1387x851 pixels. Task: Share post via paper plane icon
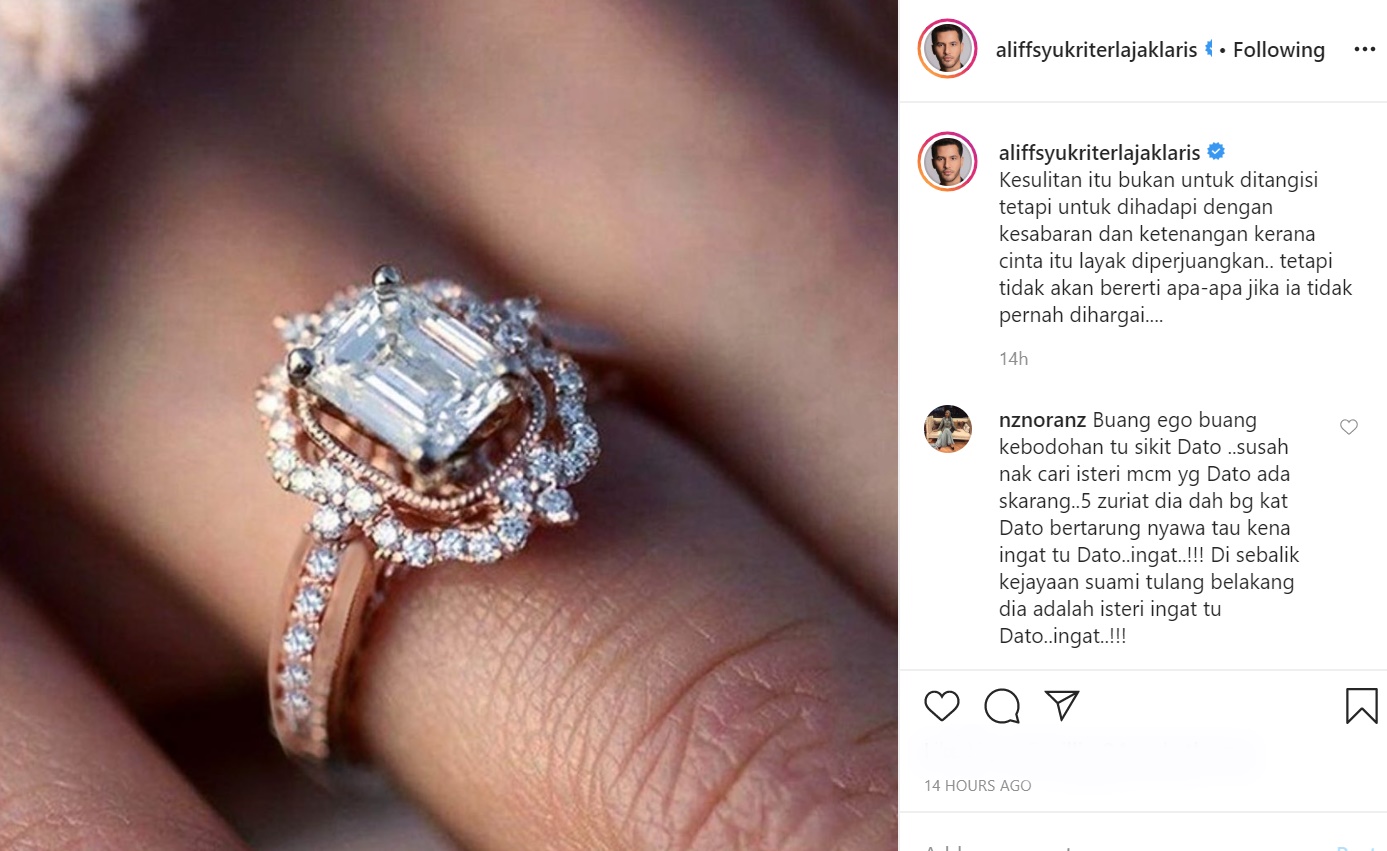coord(1062,706)
